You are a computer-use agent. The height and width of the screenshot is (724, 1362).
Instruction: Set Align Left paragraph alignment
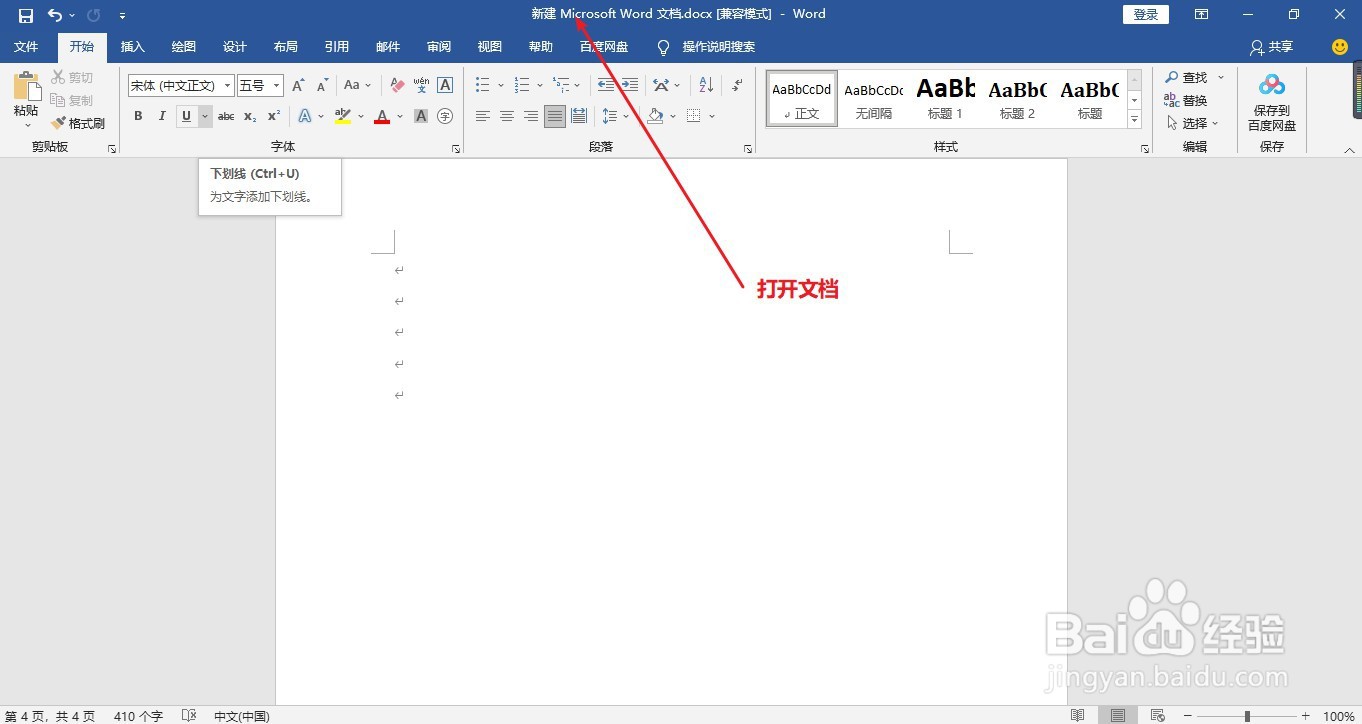pyautogui.click(x=483, y=116)
